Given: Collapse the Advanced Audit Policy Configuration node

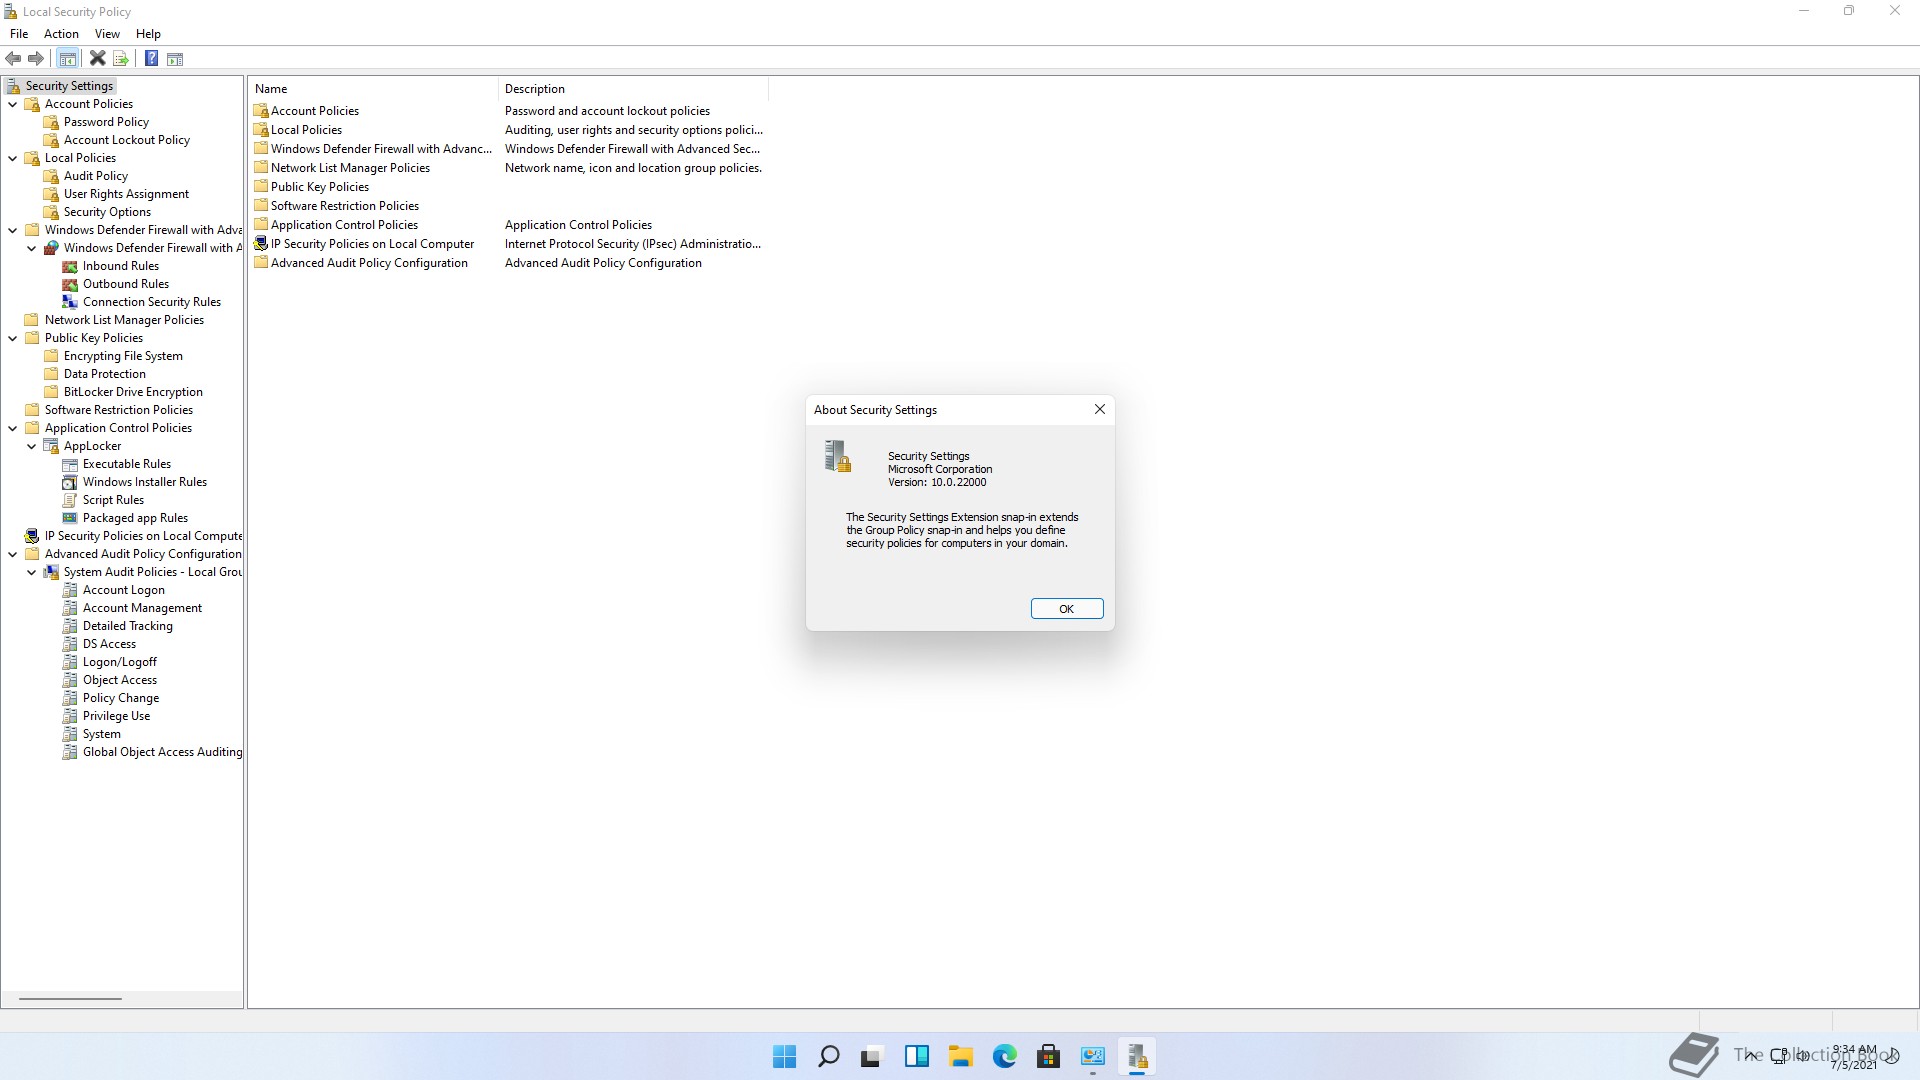Looking at the screenshot, I should (13, 554).
